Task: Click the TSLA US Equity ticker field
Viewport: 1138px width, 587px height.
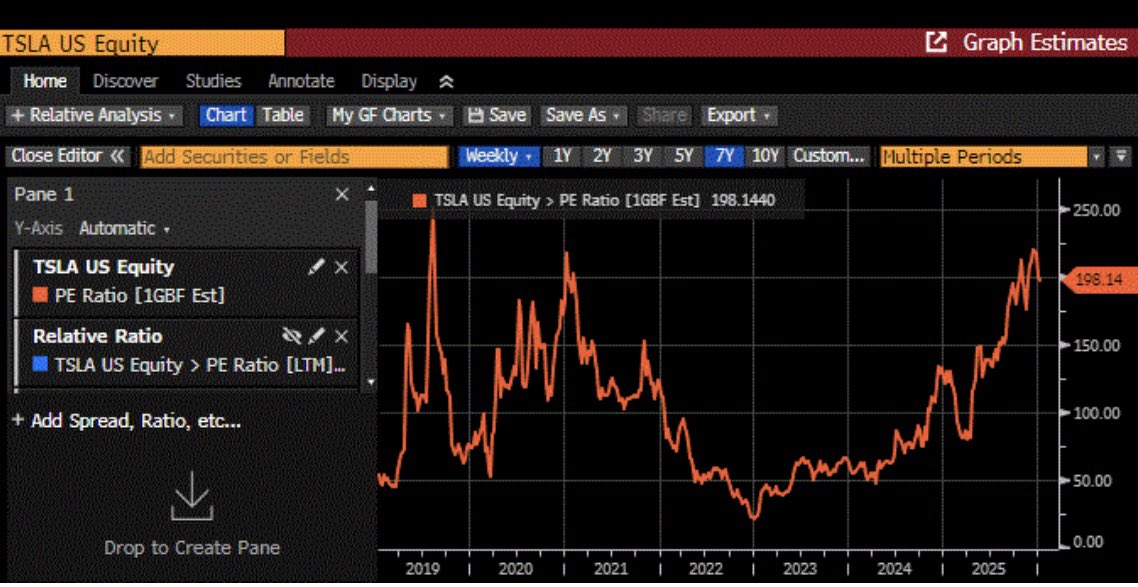Action: [142, 44]
